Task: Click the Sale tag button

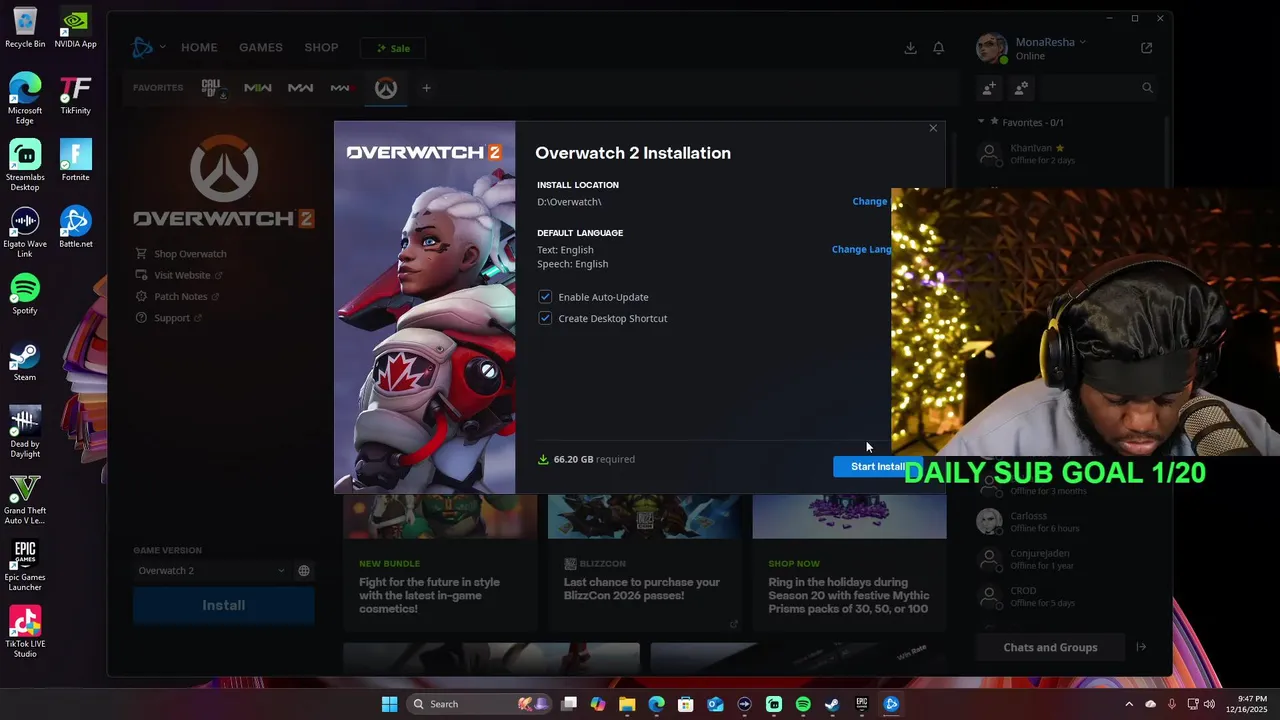Action: coord(393,48)
